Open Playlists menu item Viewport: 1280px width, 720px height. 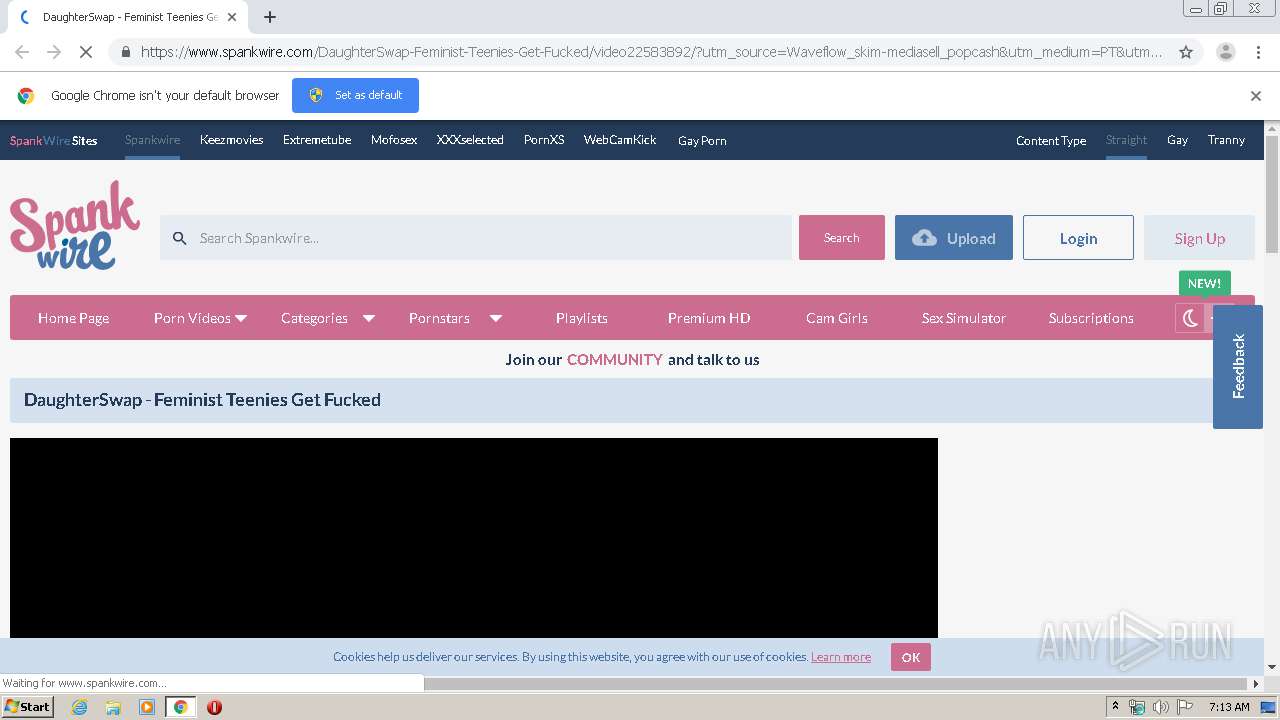(582, 318)
